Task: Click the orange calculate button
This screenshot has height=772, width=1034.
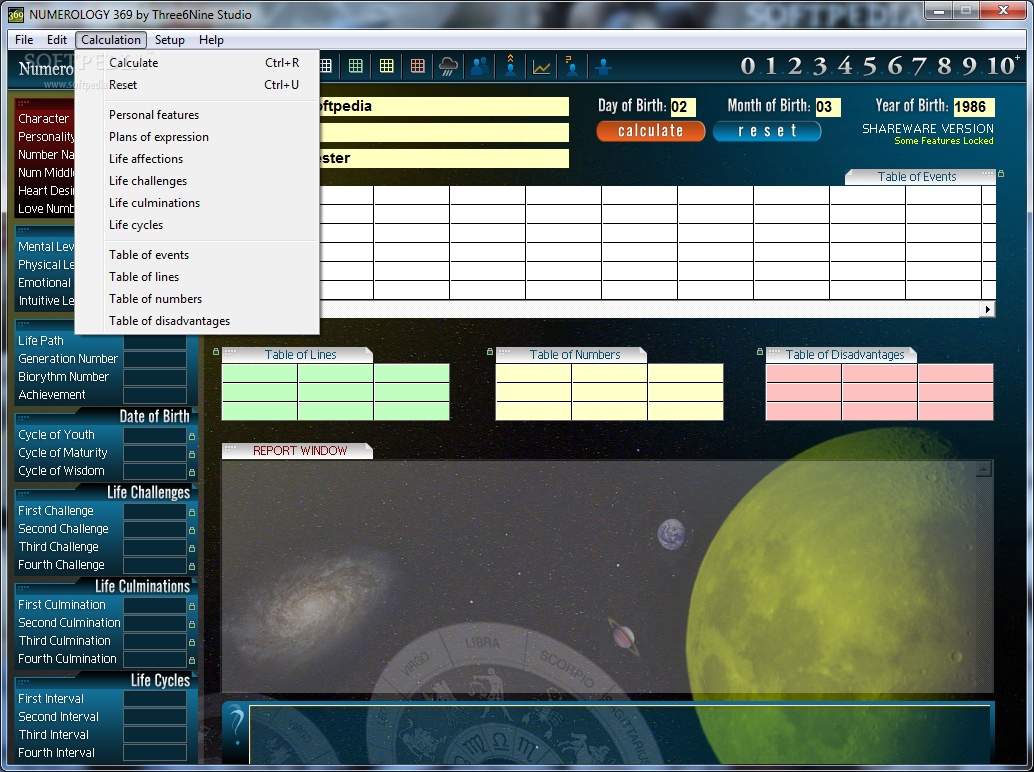Action: pyautogui.click(x=650, y=131)
